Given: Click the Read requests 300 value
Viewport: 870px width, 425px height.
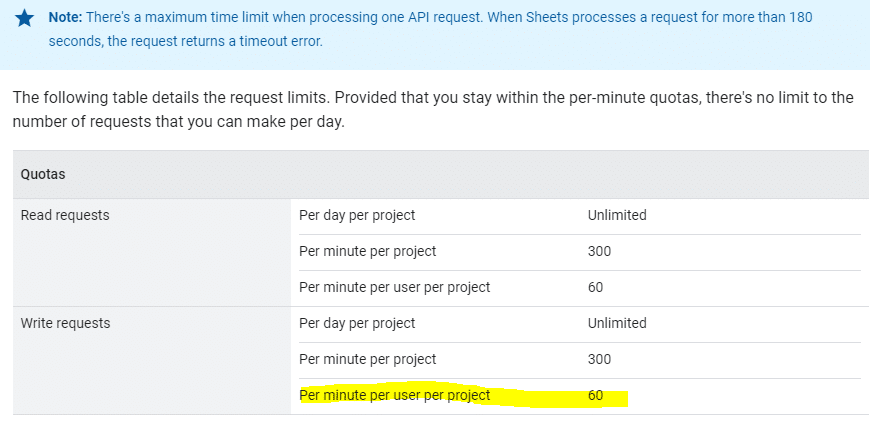Looking at the screenshot, I should tap(599, 251).
